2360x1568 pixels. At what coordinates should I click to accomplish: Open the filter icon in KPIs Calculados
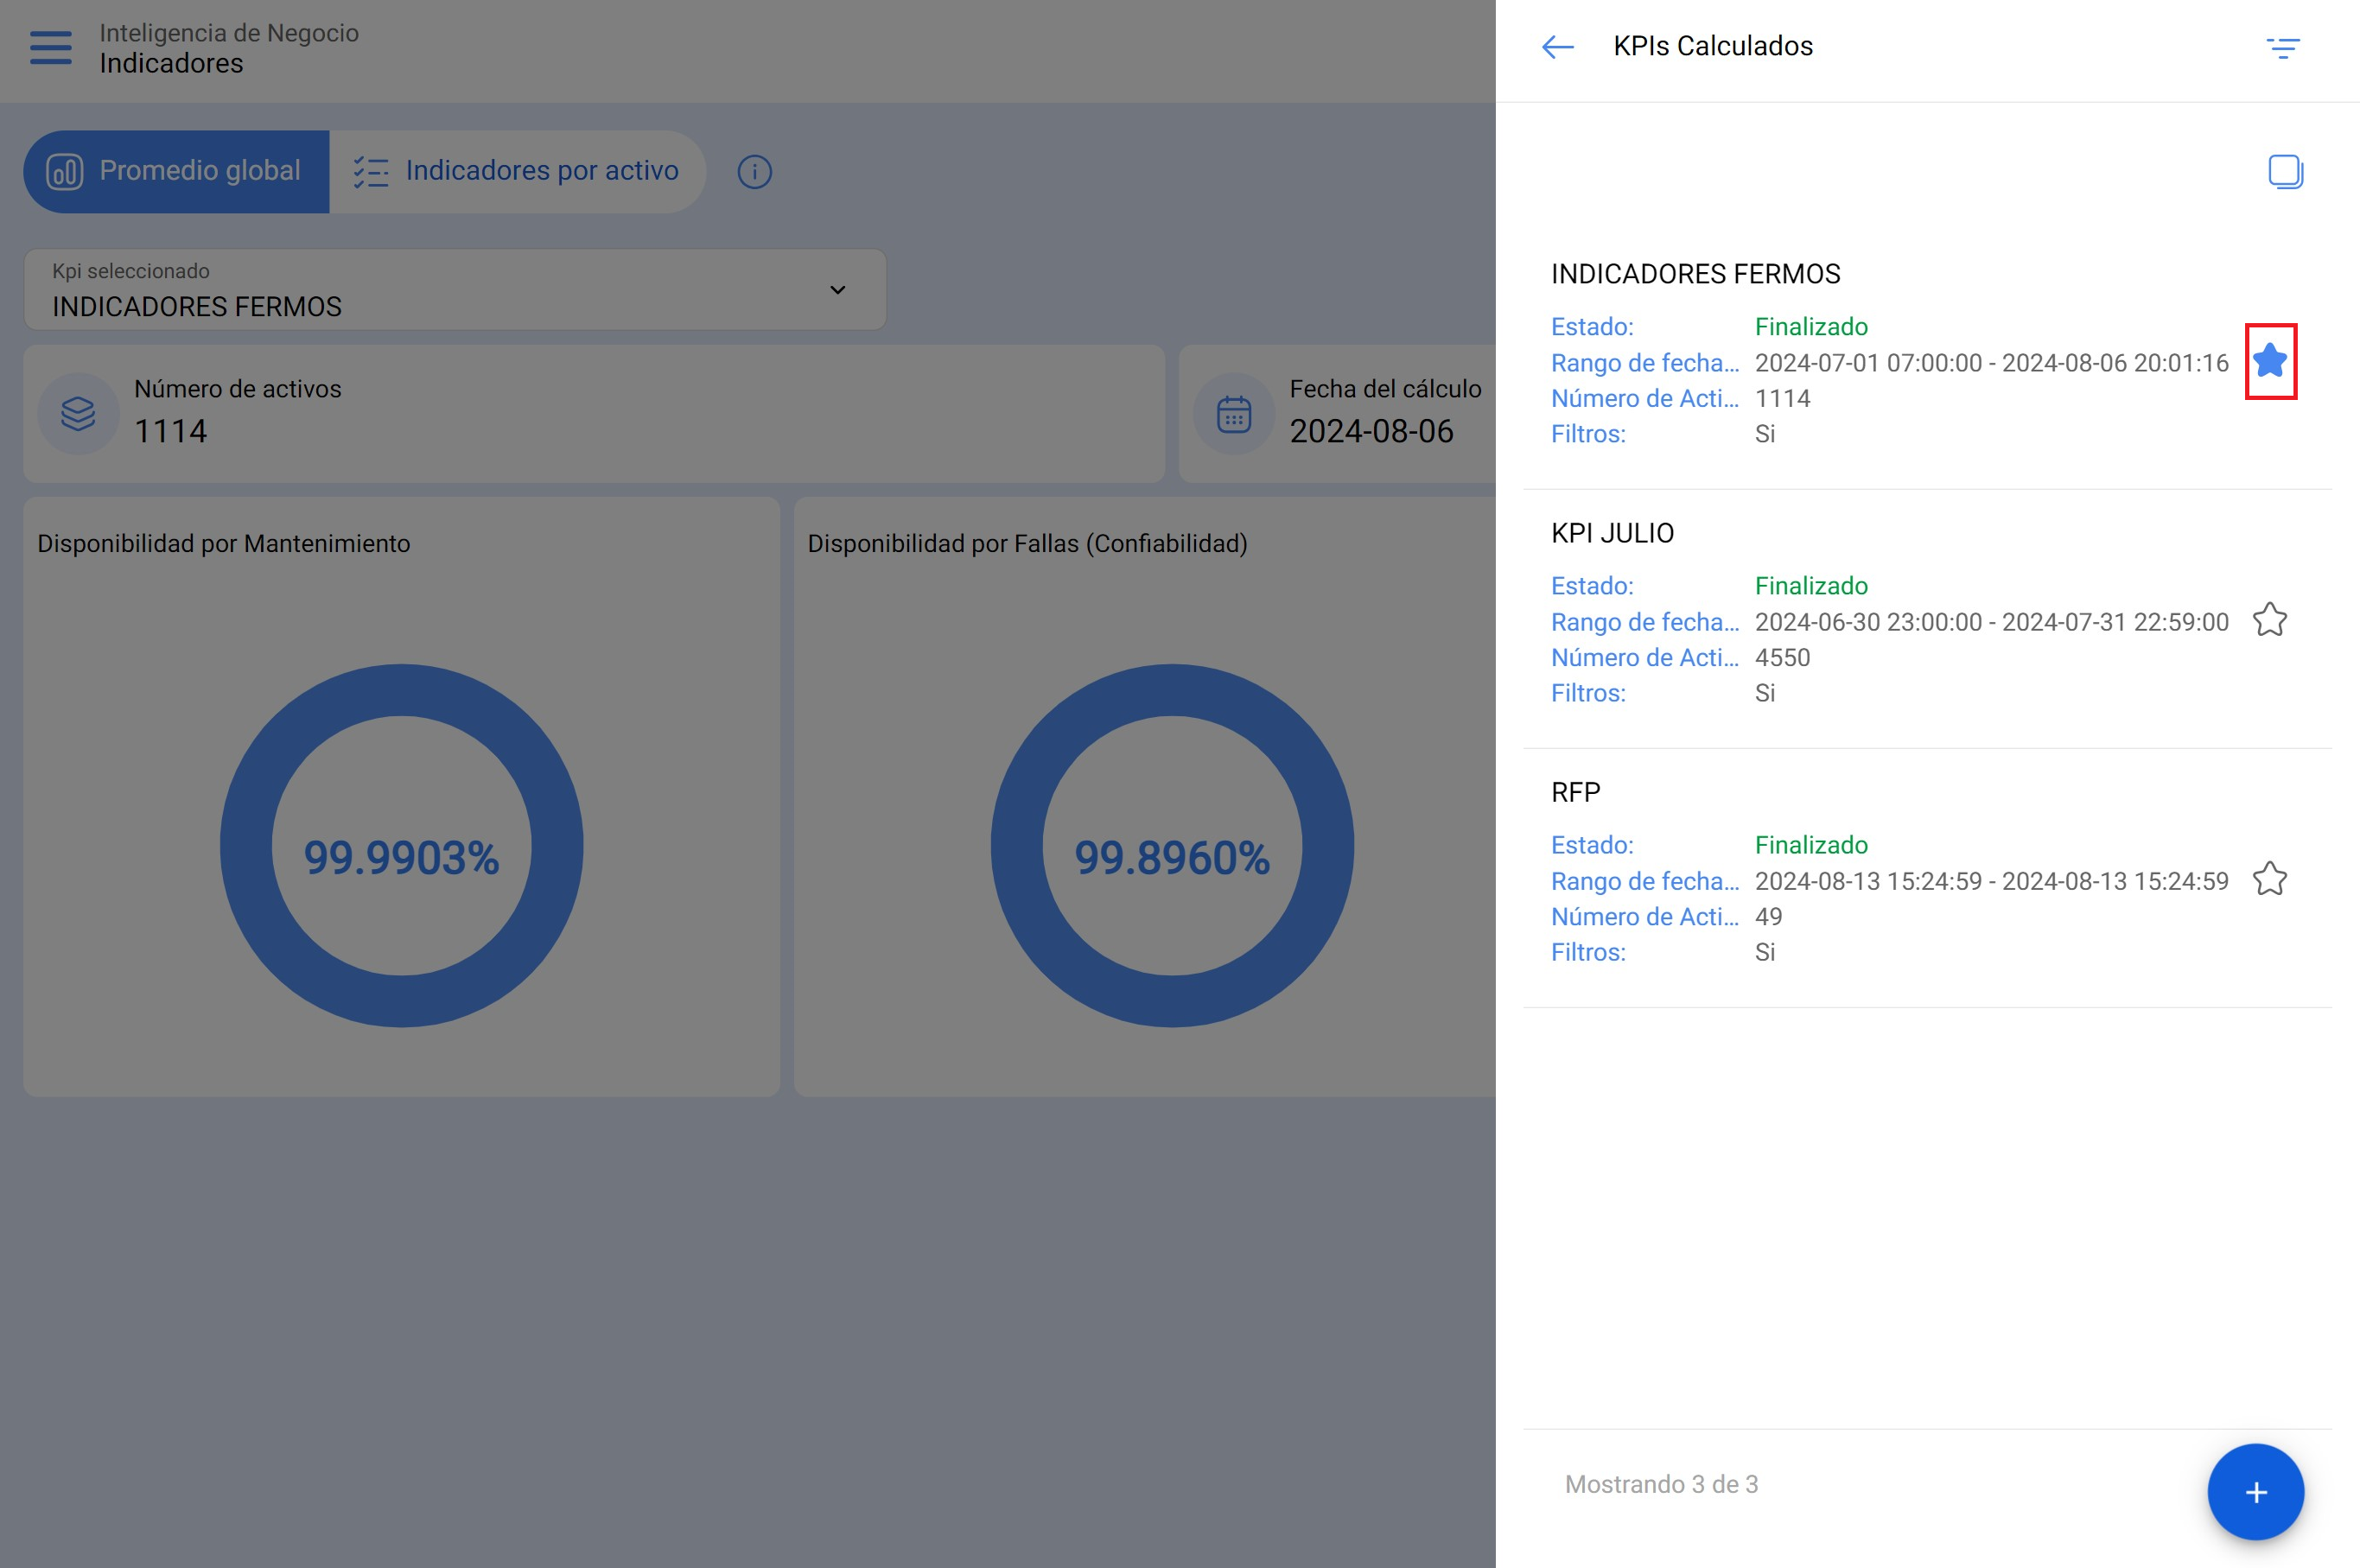(2282, 47)
